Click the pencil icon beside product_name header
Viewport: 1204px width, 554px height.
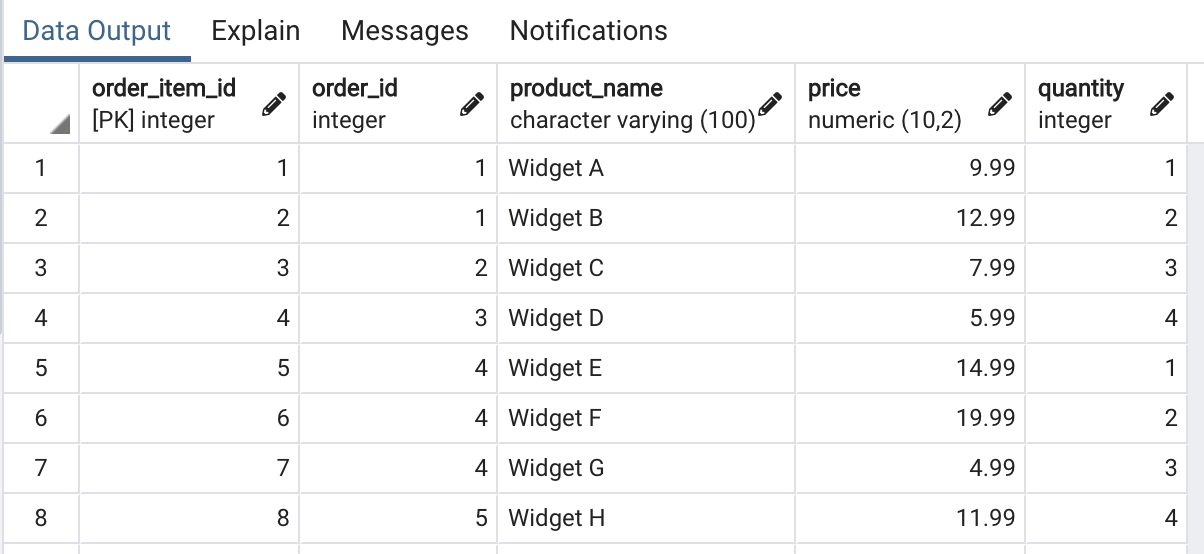tap(770, 104)
